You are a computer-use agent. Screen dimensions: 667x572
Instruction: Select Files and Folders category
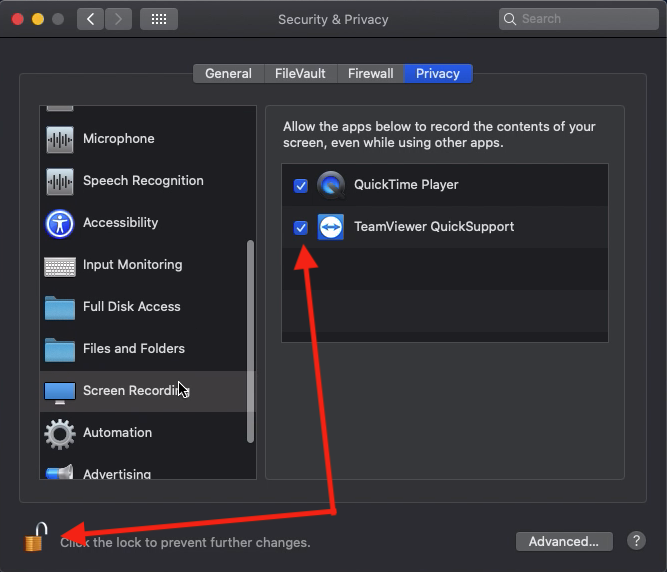click(133, 349)
